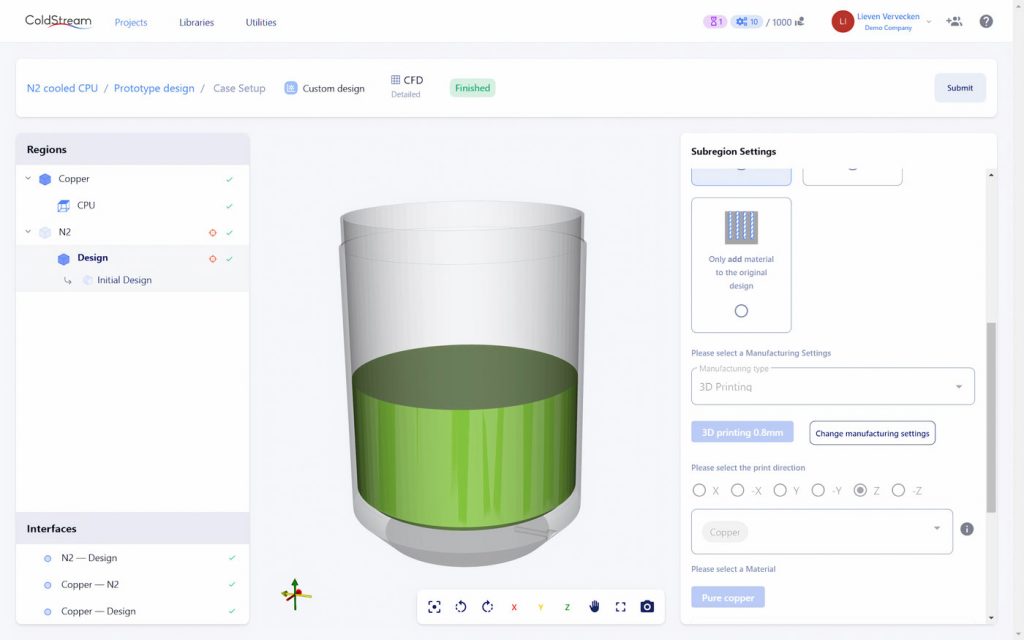
Task: Align view to Z axis
Action: point(567,607)
